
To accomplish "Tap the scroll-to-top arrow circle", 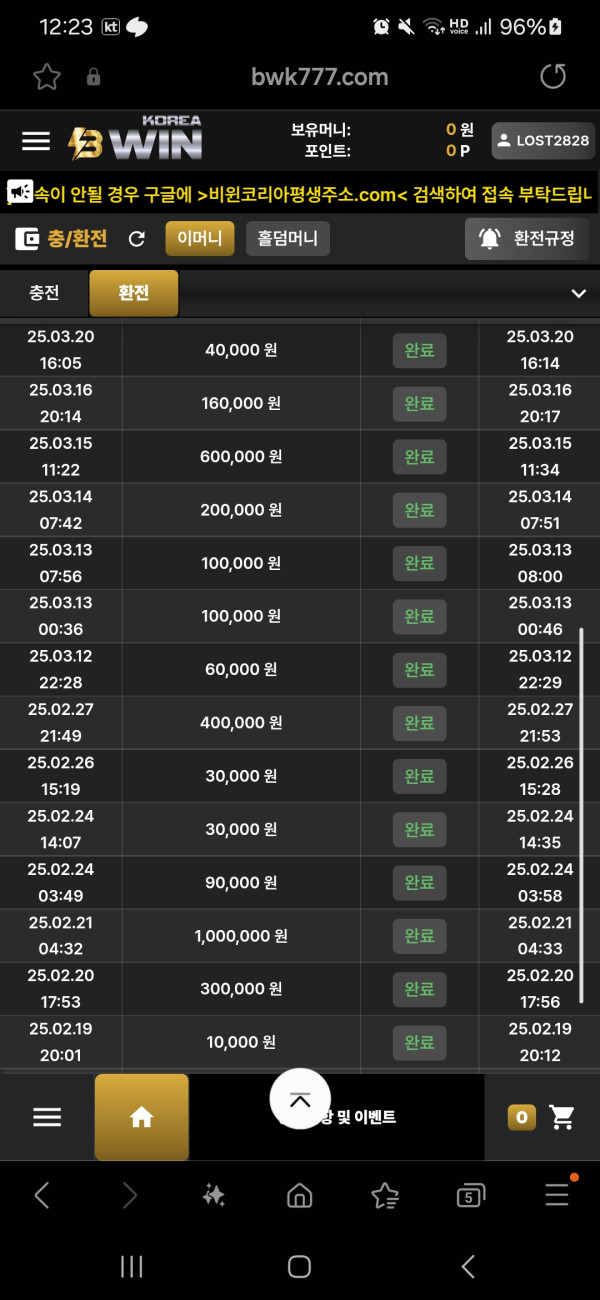I will 300,1099.
